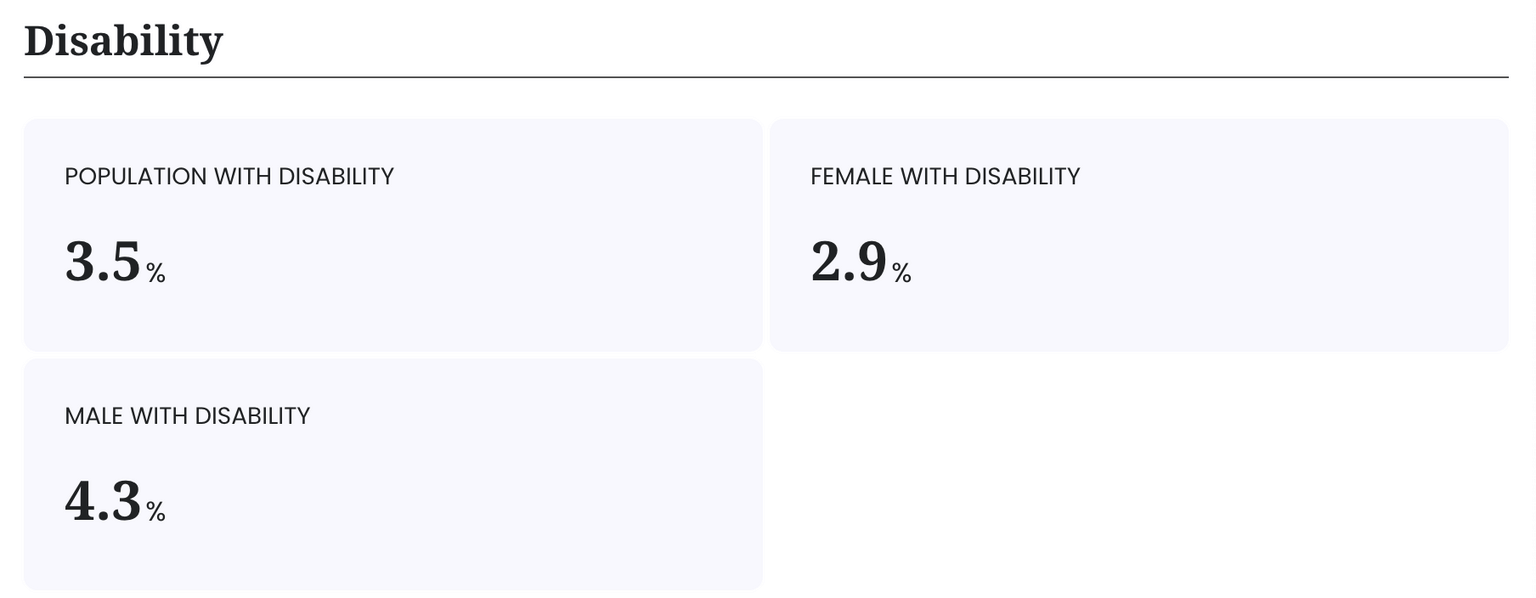Click the Disability section heading
Viewport: 1536px width, 598px height.
(x=123, y=43)
